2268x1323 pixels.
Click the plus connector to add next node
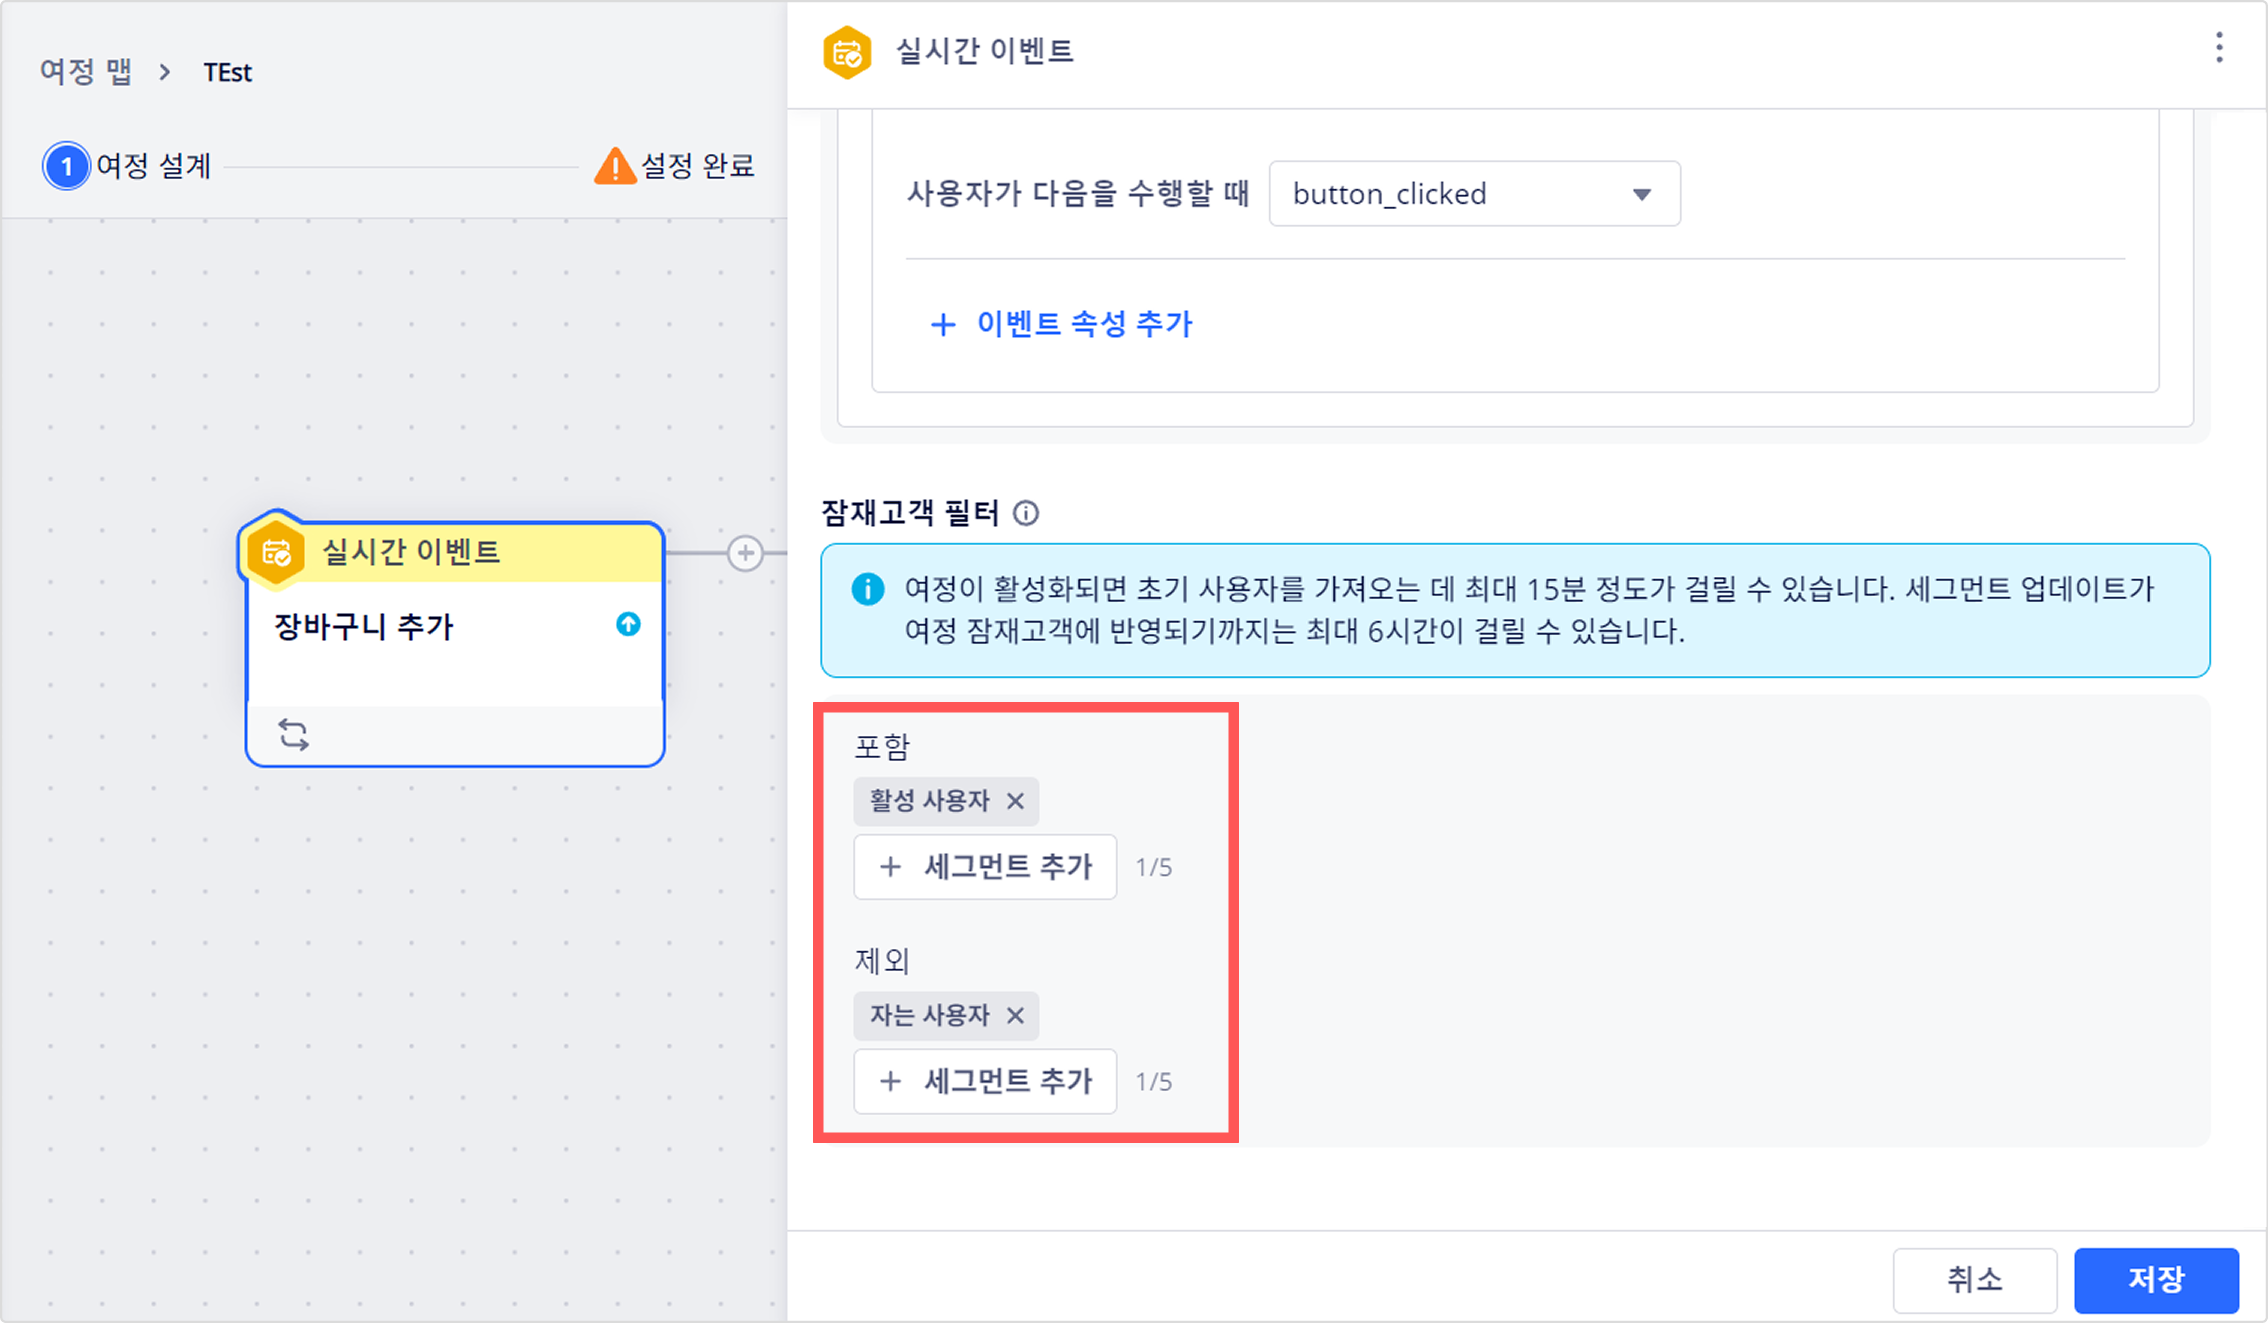(x=745, y=553)
